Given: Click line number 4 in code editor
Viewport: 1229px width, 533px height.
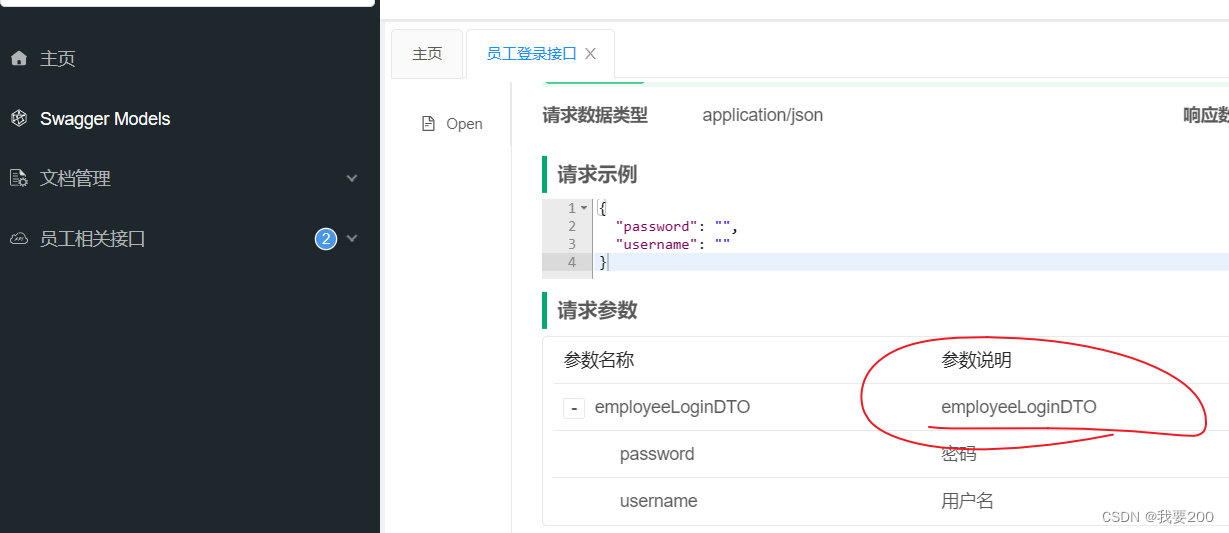Looking at the screenshot, I should [x=572, y=262].
